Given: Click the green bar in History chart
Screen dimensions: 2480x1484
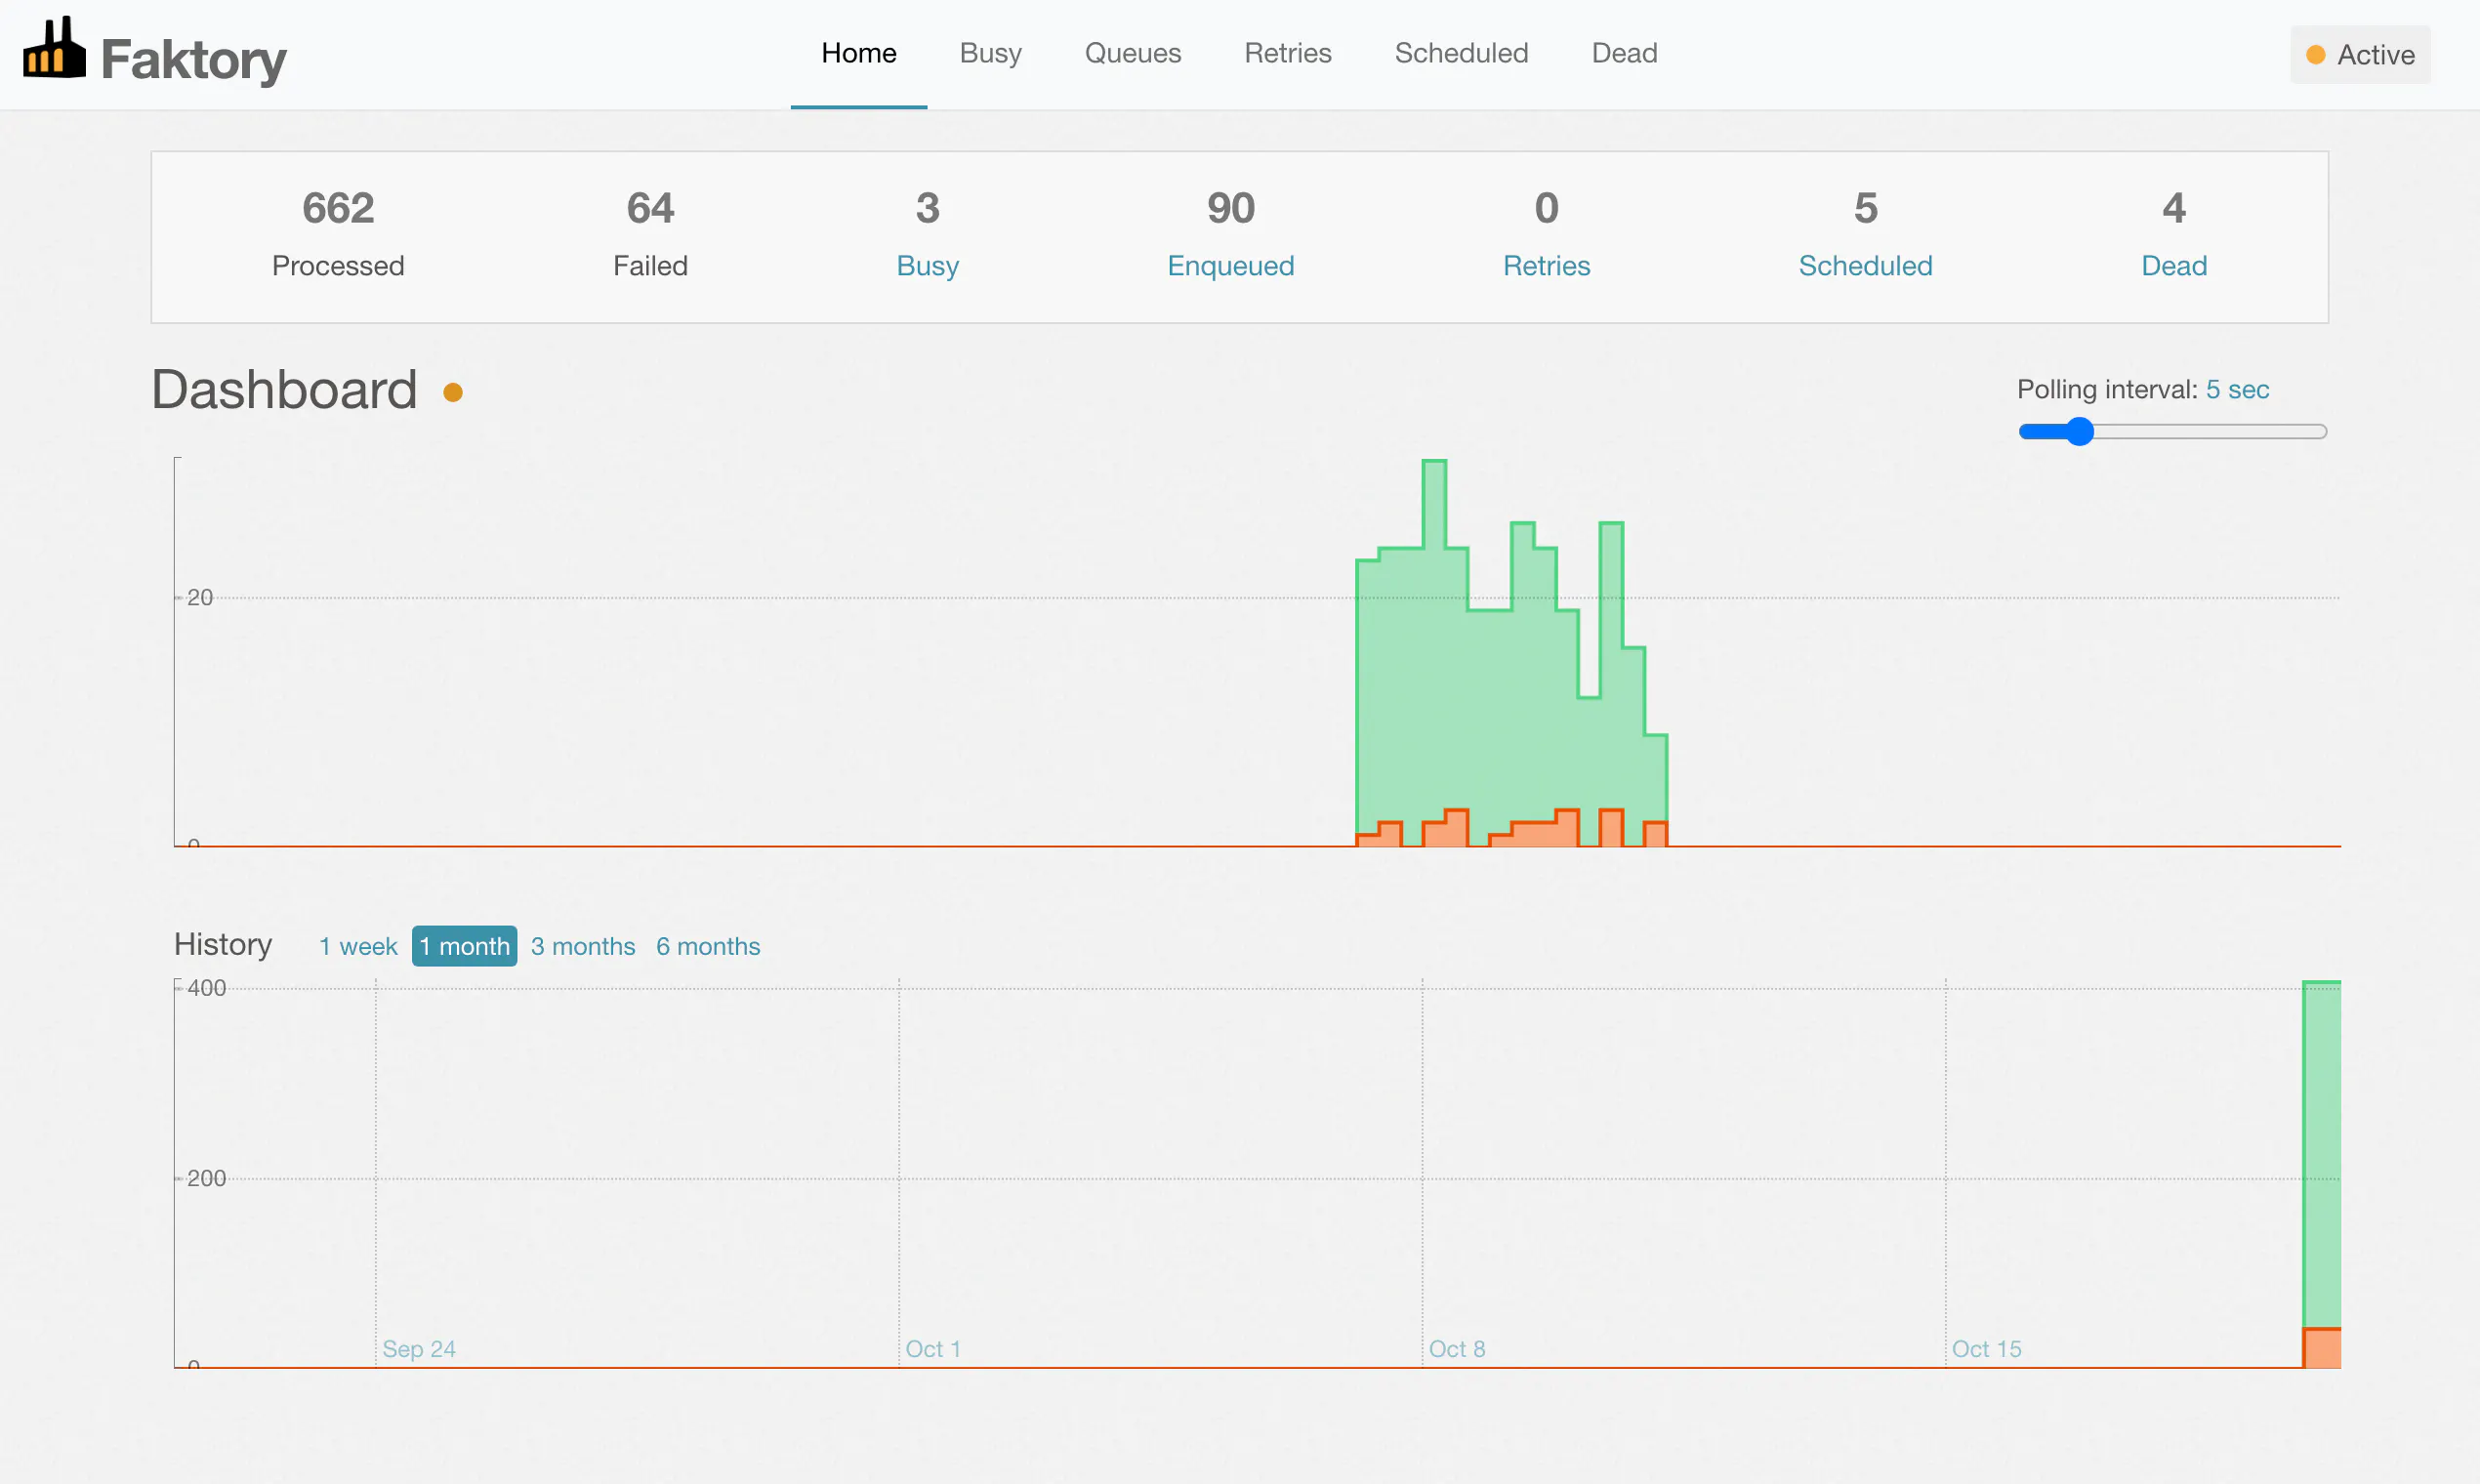Looking at the screenshot, I should click(x=2321, y=1155).
